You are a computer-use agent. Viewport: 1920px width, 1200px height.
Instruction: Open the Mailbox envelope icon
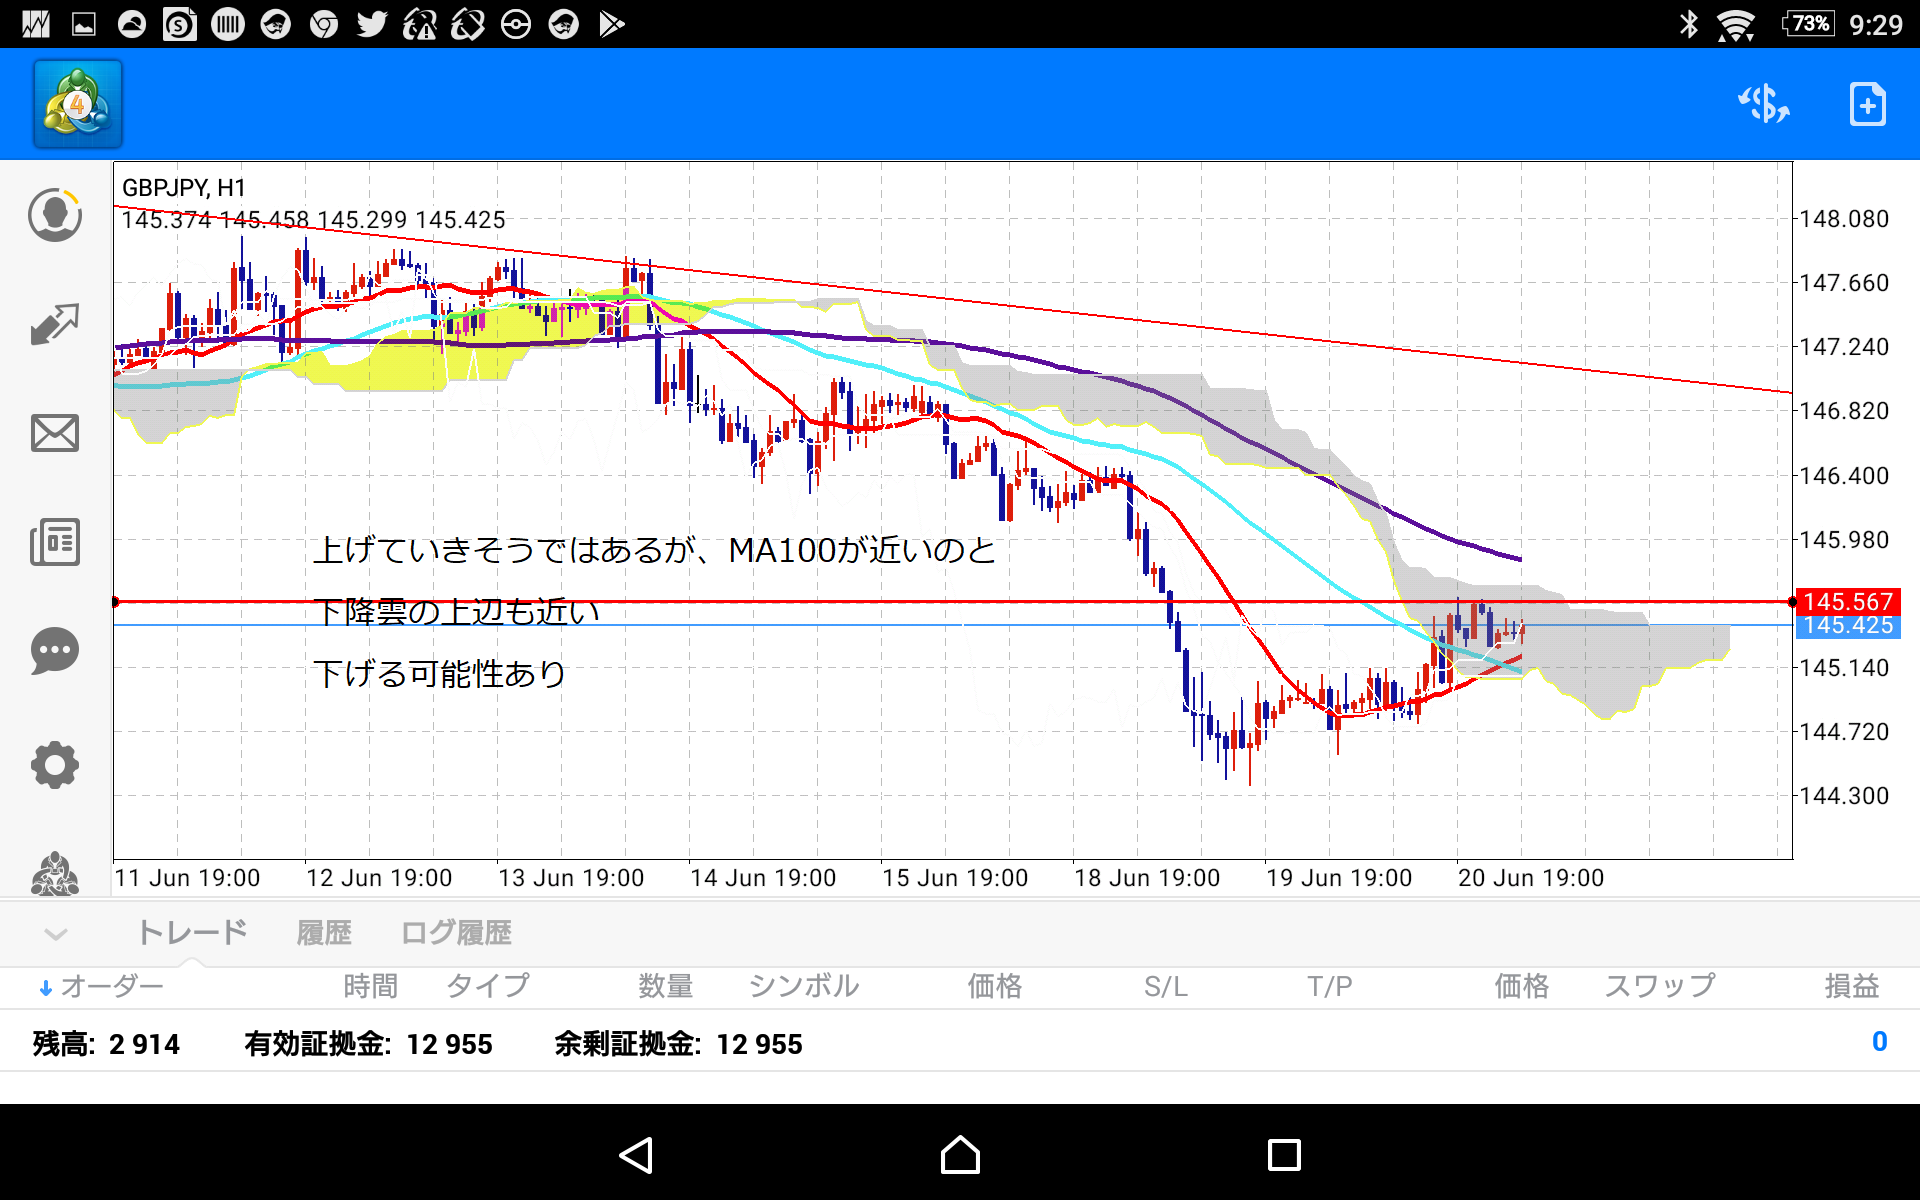(55, 433)
